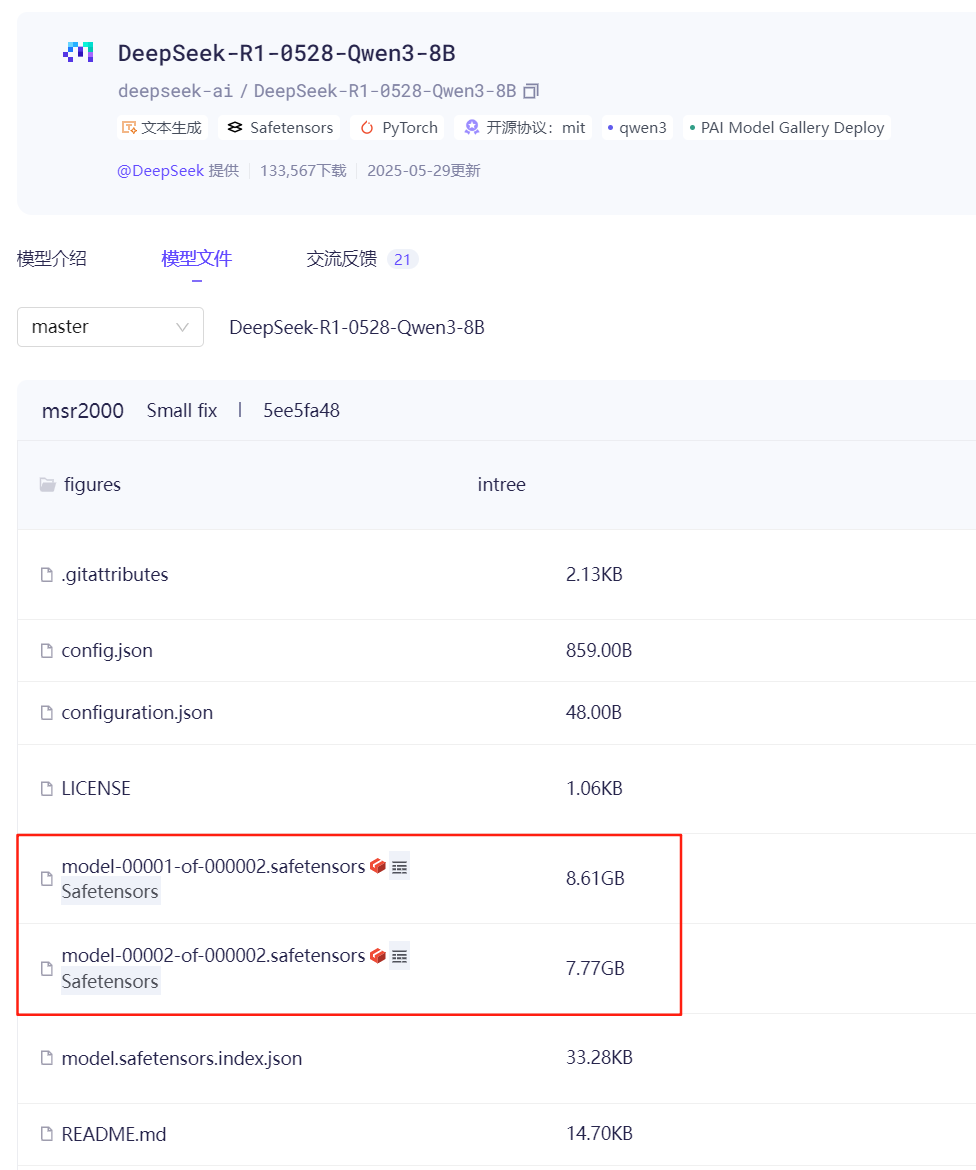This screenshot has height=1170, width=976.
Task: Click the commit hash 5ee5fa48
Action: pos(301,410)
